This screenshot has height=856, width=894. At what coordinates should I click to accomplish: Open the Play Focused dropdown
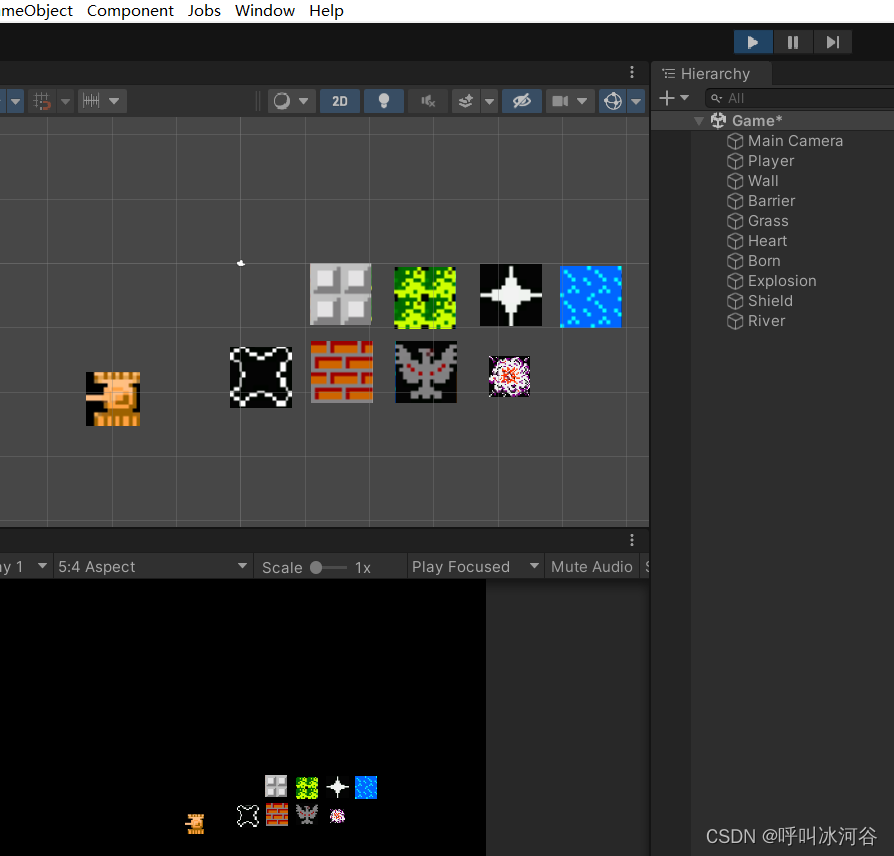click(x=475, y=567)
